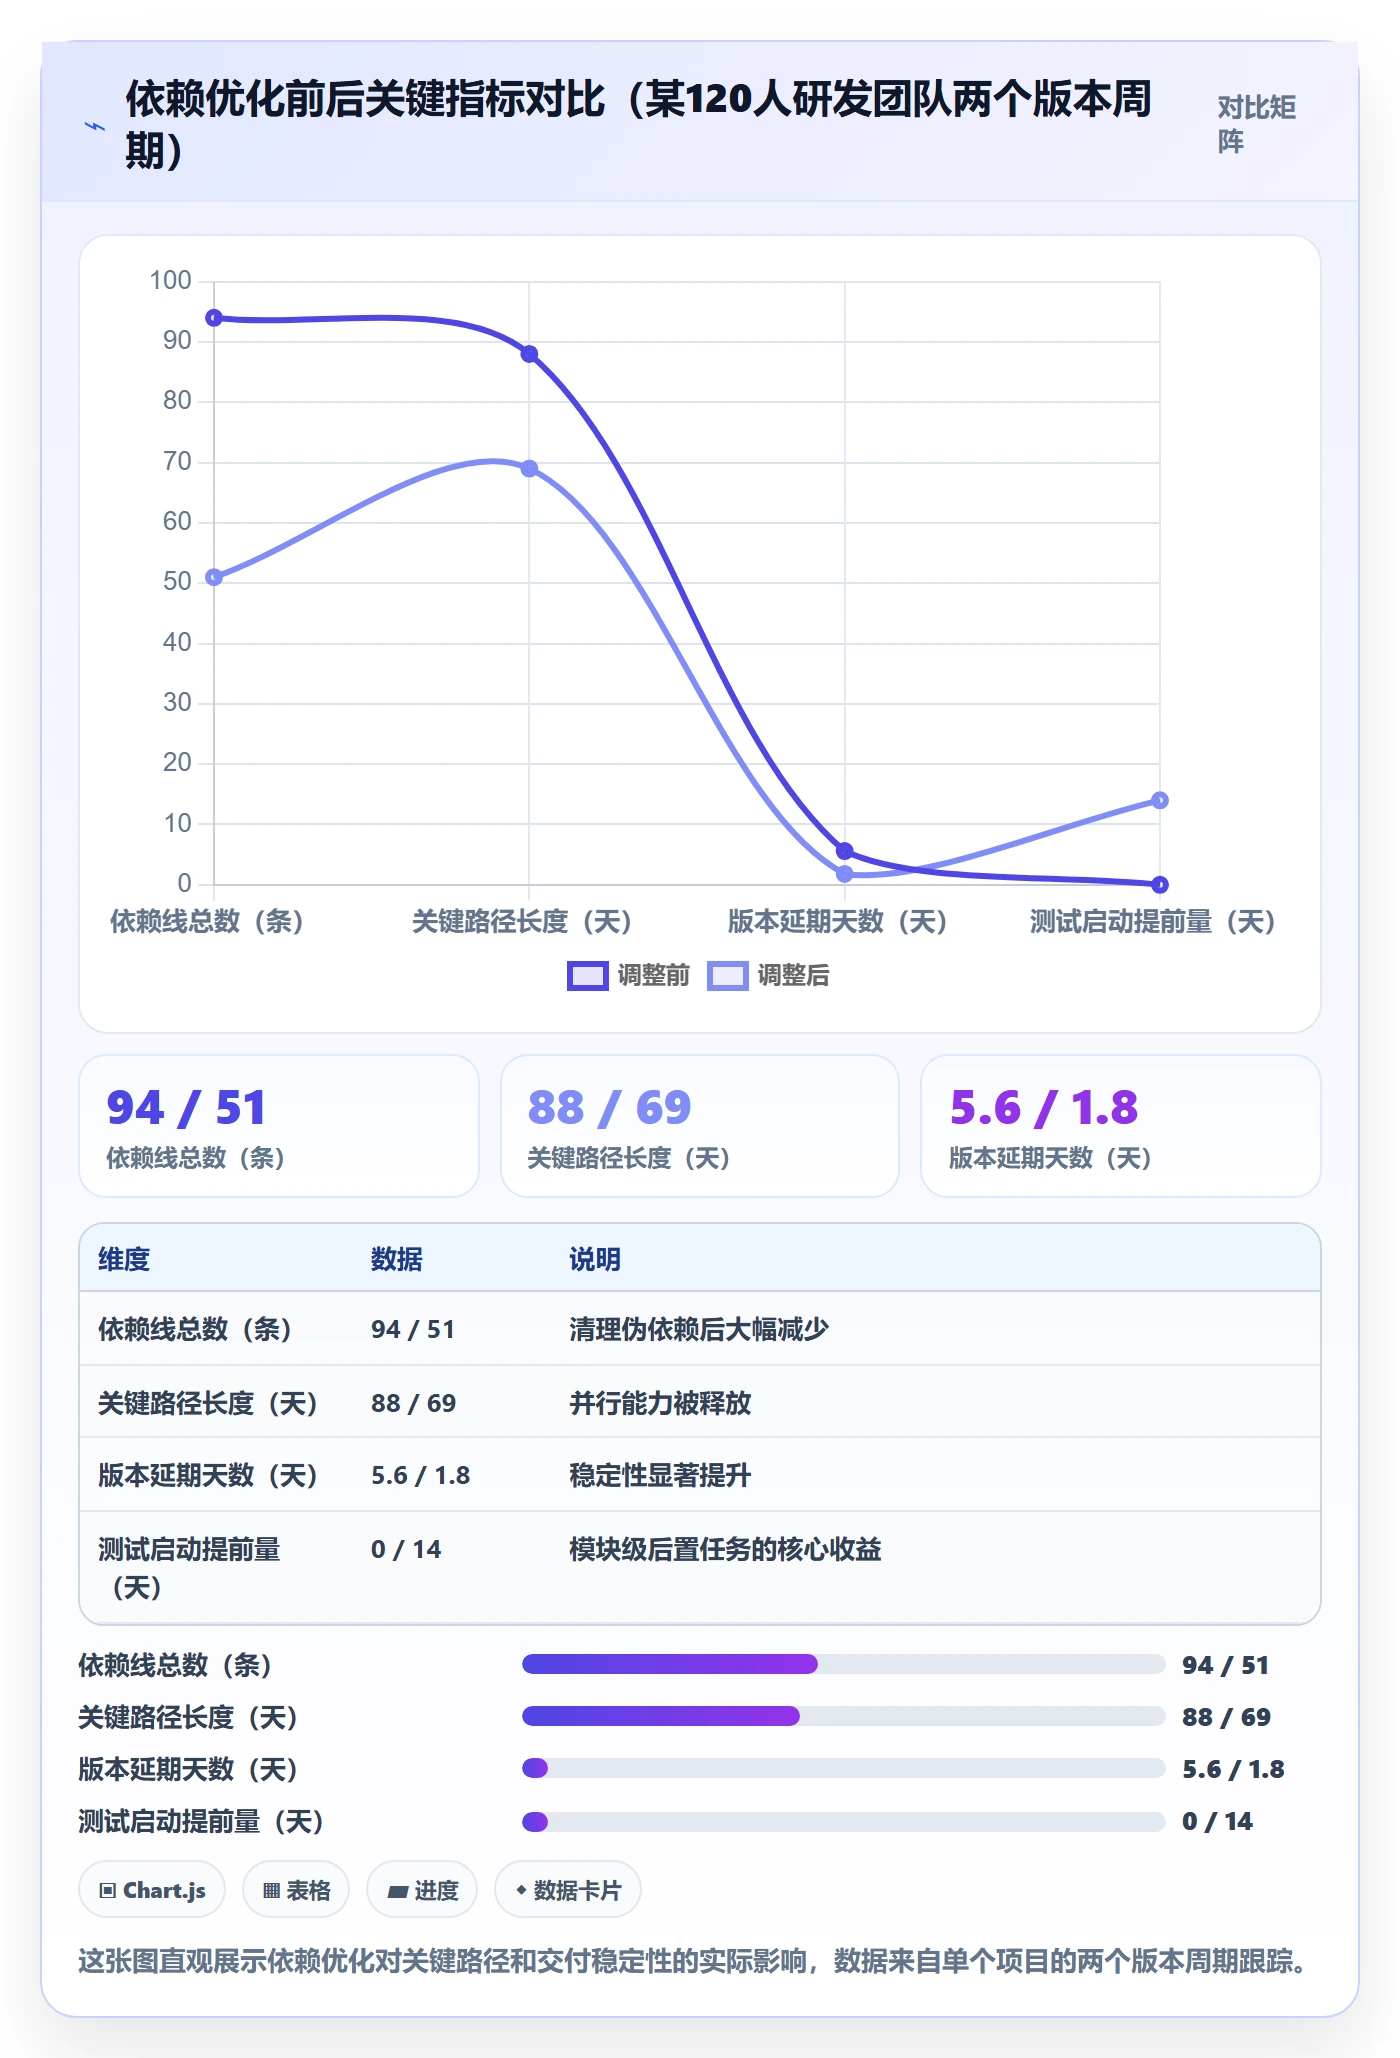
Task: Click the 说明 column header
Action: point(595,1259)
